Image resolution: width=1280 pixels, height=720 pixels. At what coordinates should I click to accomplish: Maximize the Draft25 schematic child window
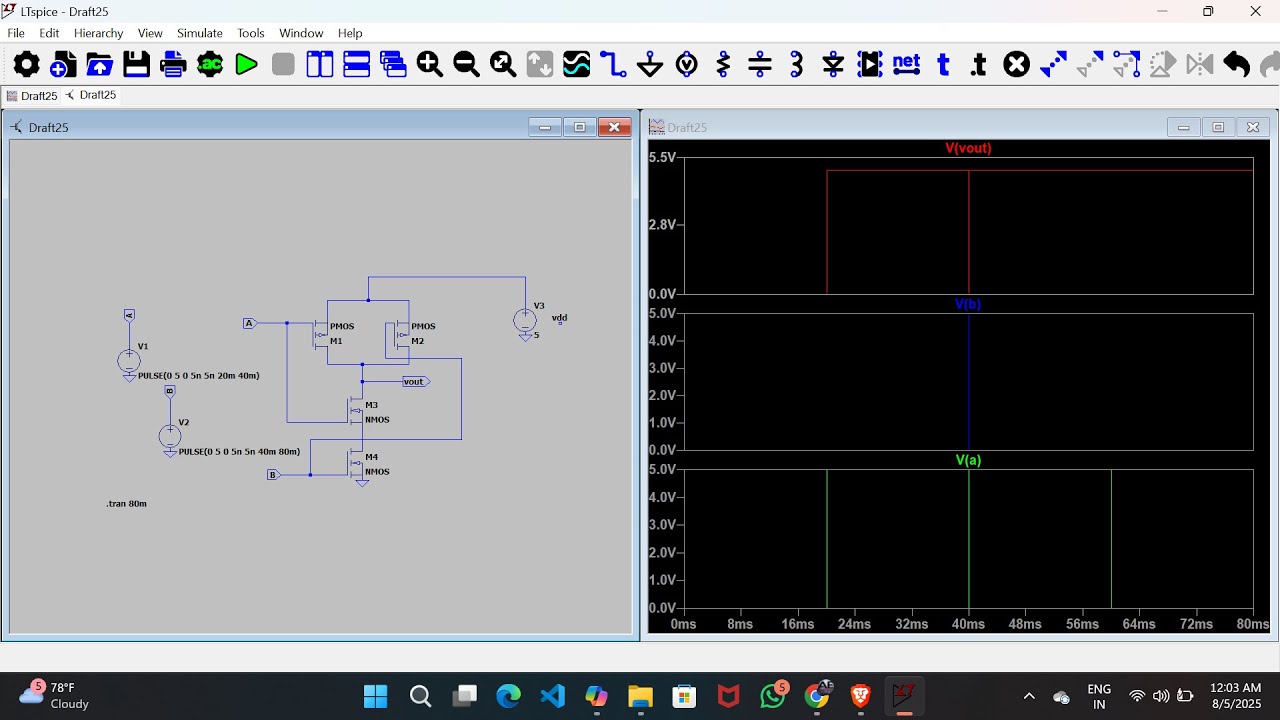point(579,127)
